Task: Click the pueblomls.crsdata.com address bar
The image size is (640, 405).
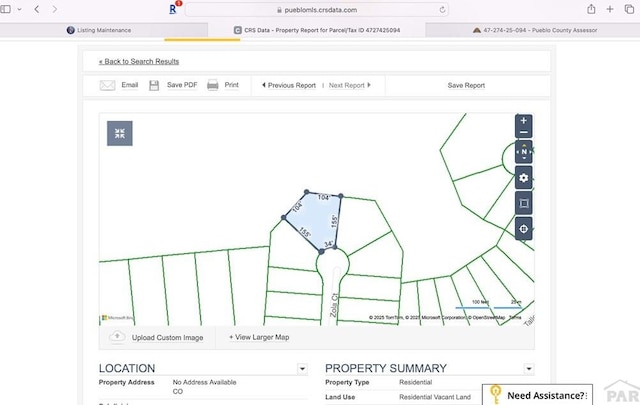Action: (317, 10)
